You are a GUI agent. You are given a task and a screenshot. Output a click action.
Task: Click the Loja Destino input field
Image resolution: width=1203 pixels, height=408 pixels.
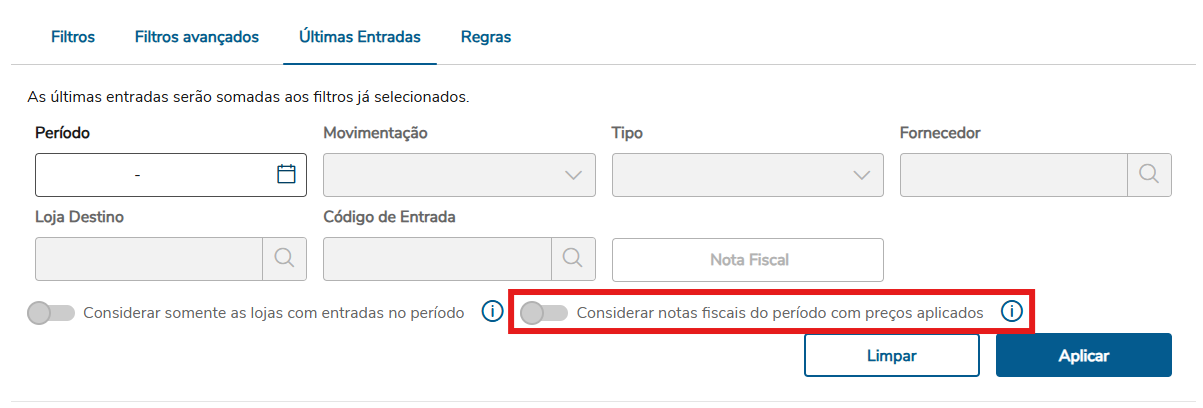(149, 259)
